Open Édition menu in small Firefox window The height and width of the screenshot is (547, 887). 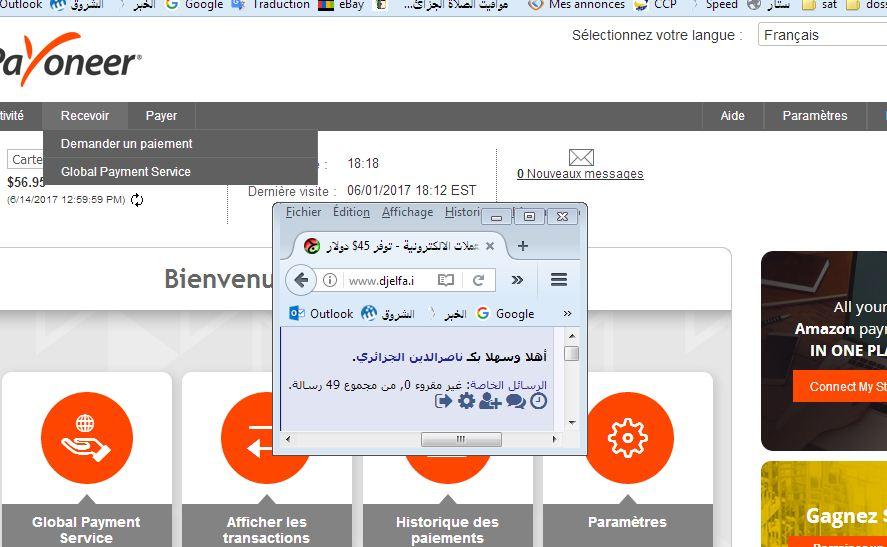[x=351, y=212]
